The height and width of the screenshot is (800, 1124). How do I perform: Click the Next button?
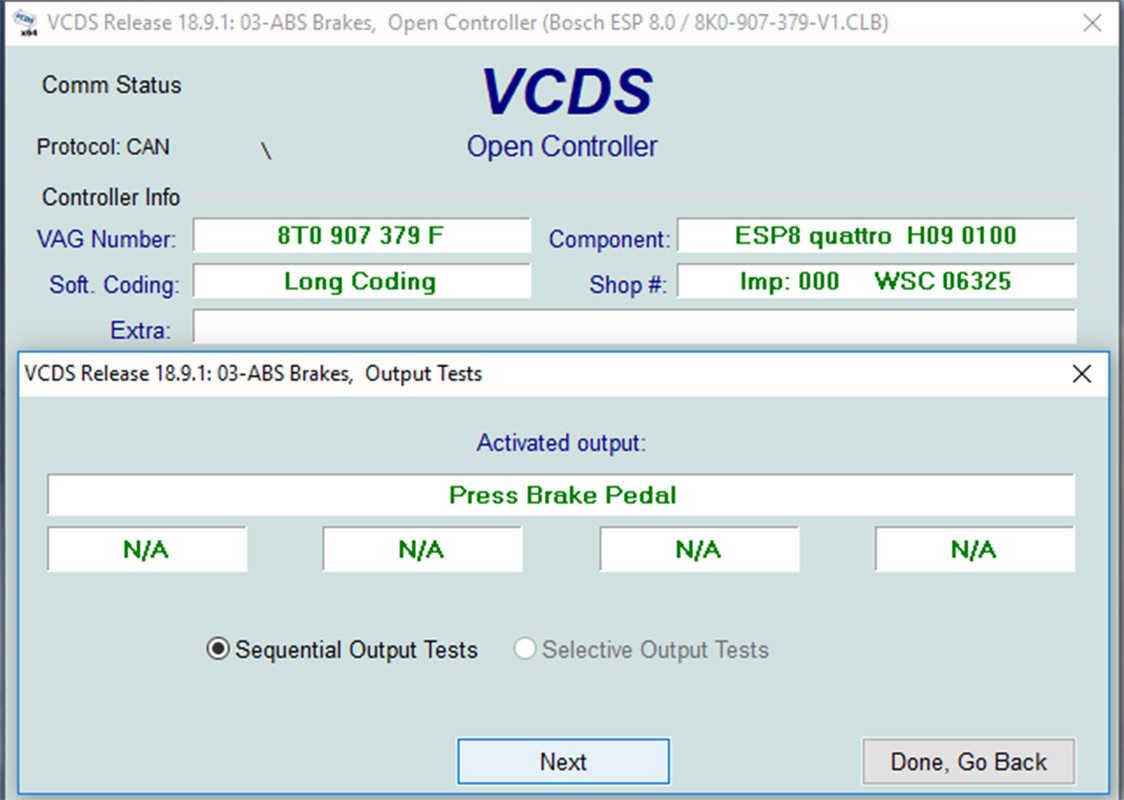click(x=563, y=761)
